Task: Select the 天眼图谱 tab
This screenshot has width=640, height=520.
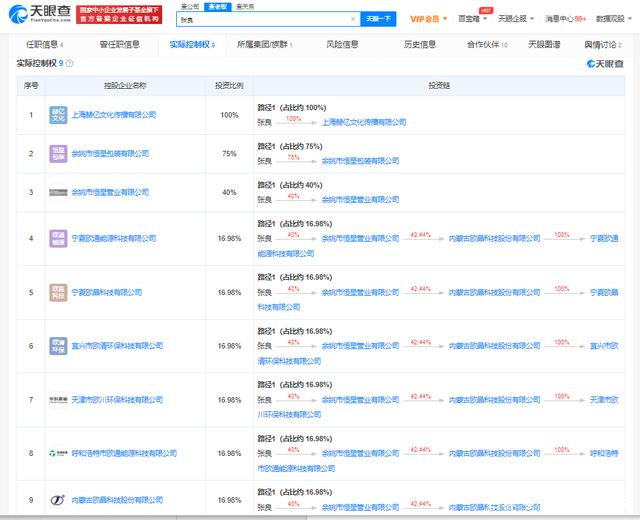Action: click(x=546, y=45)
